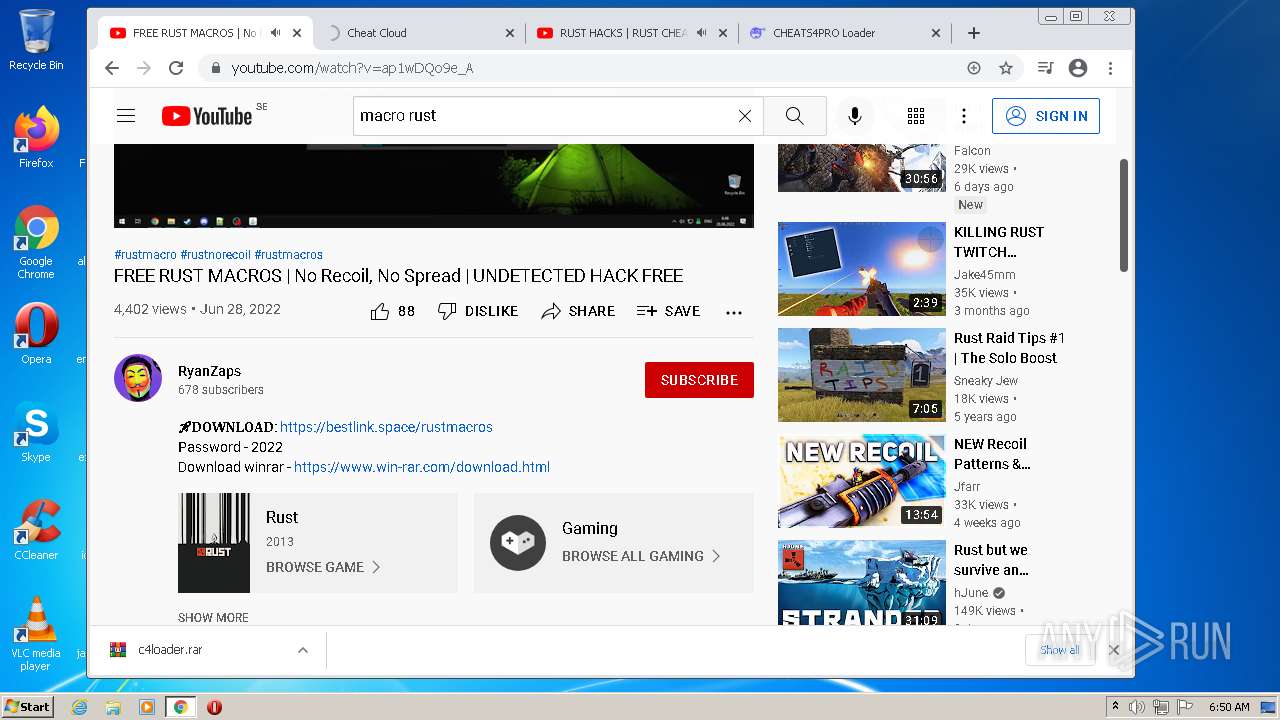This screenshot has width=1280, height=720.
Task: Reload the page in Chrome
Action: [176, 68]
